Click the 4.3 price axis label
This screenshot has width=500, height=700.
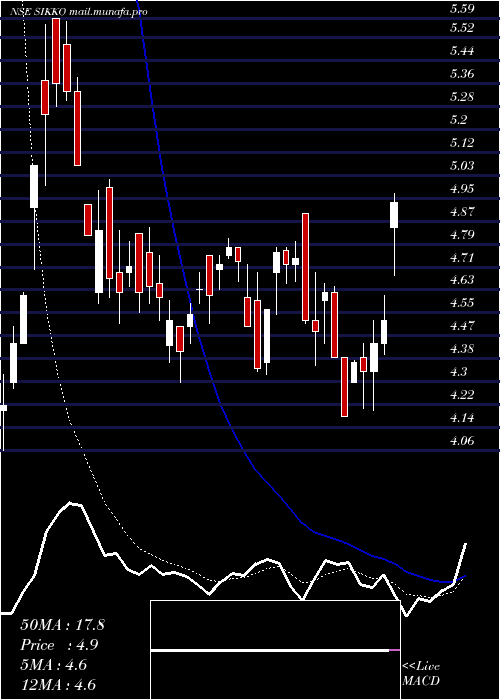pyautogui.click(x=458, y=372)
